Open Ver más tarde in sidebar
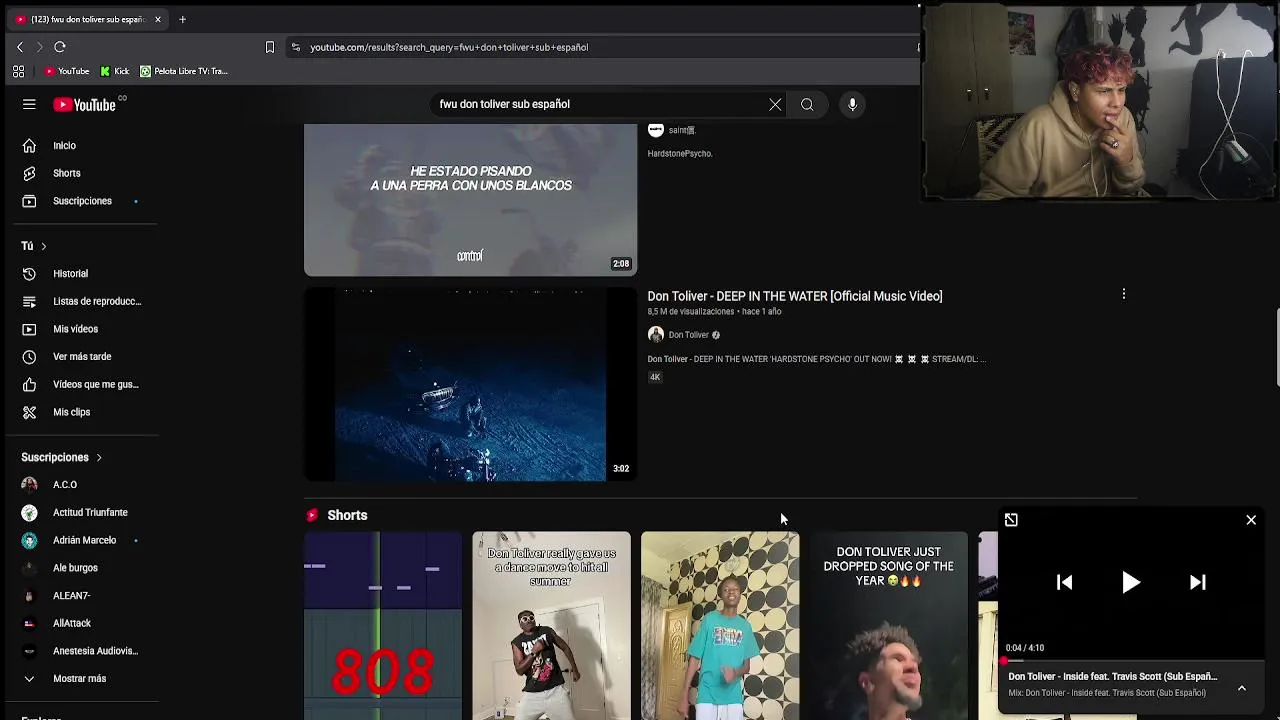The width and height of the screenshot is (1280, 720). pos(80,356)
